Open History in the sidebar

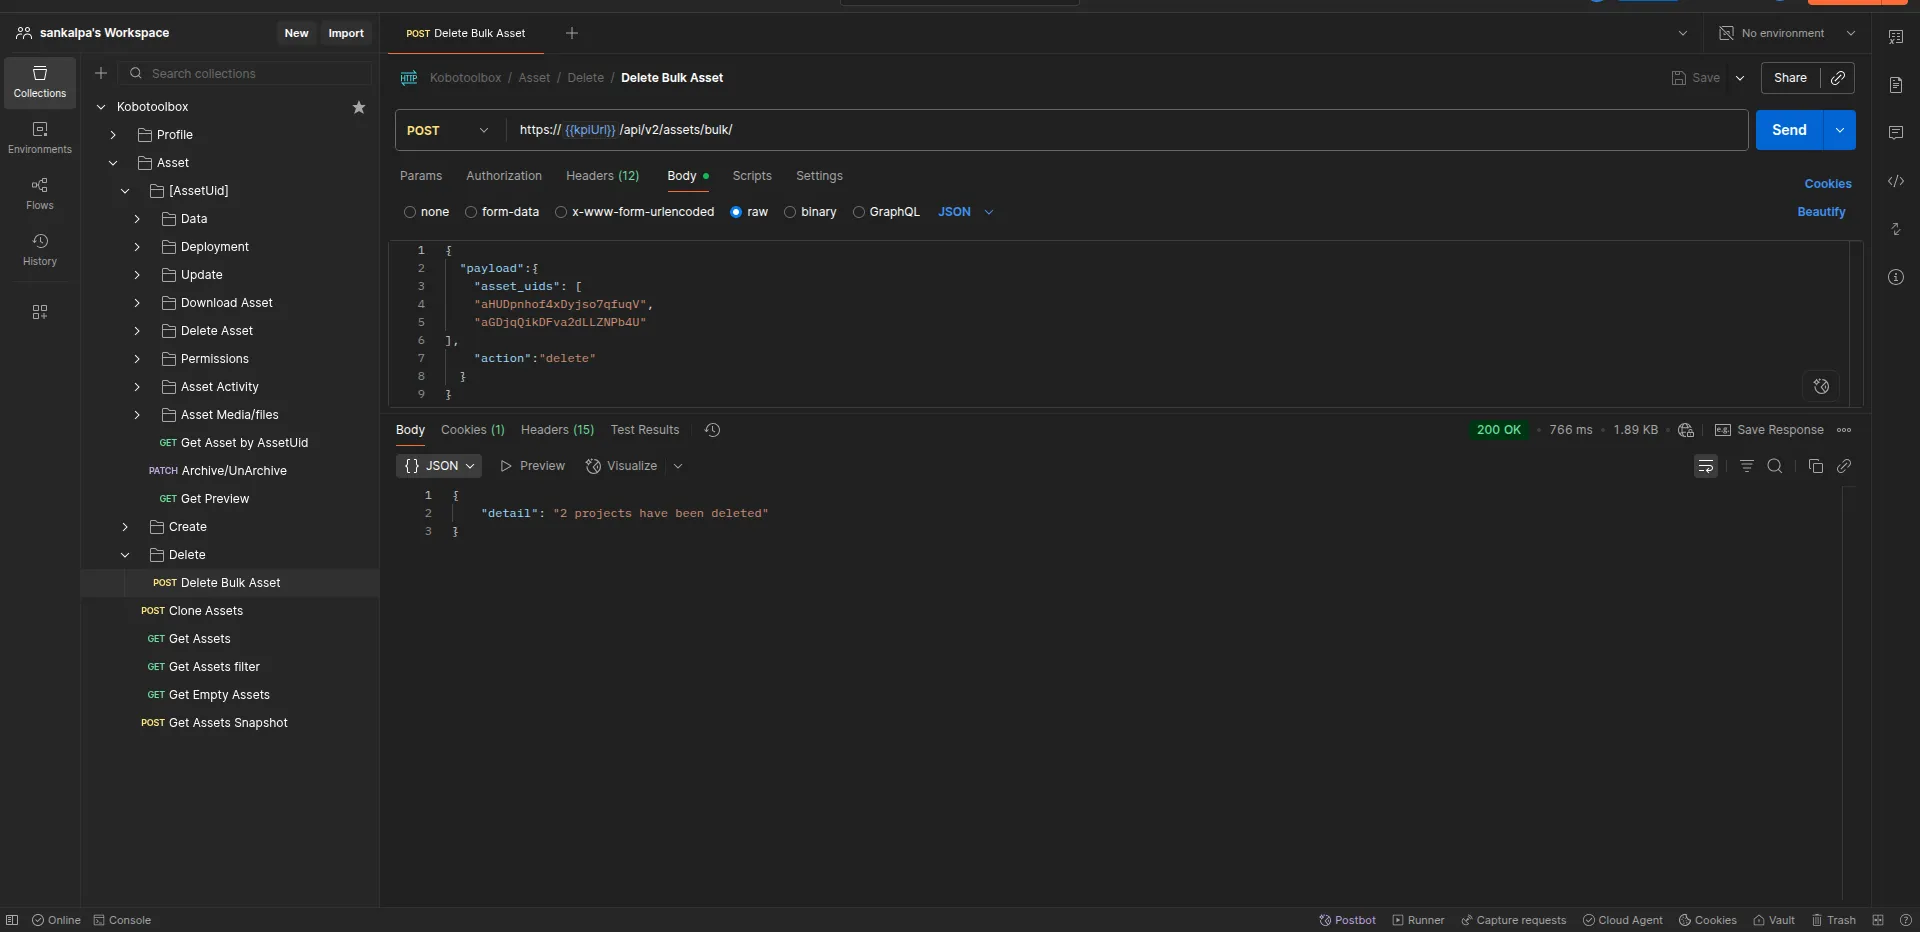[40, 250]
